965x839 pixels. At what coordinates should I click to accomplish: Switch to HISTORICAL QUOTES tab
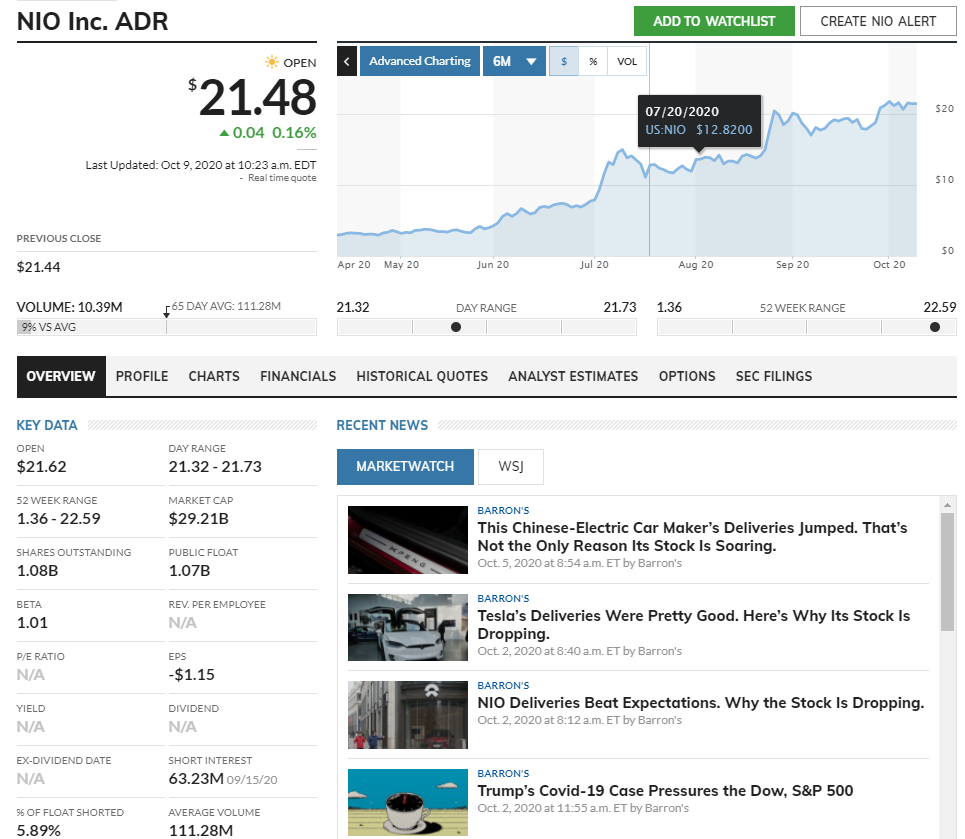point(422,376)
